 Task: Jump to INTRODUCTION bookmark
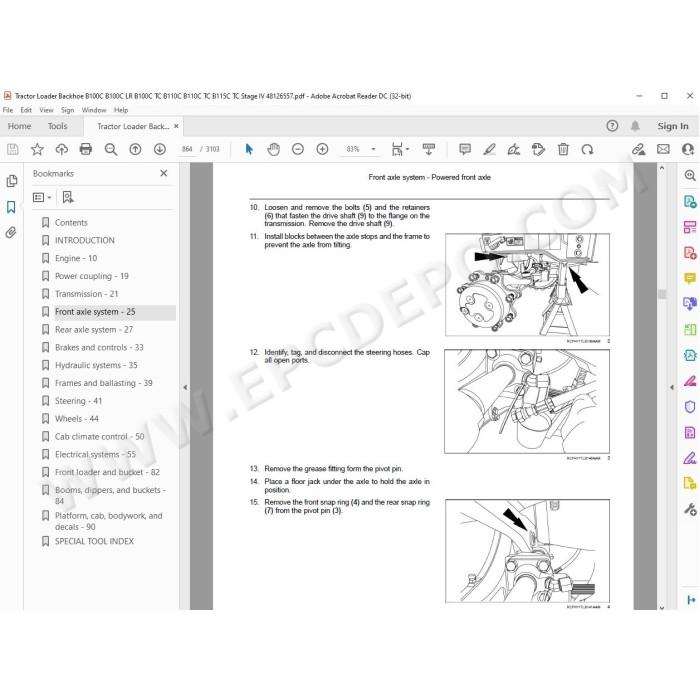tap(85, 240)
